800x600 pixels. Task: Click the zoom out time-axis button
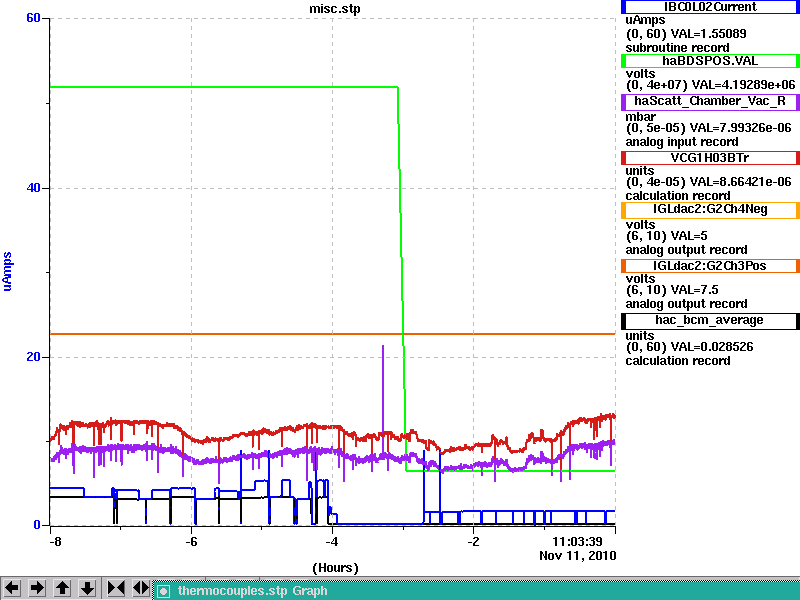tap(141, 588)
